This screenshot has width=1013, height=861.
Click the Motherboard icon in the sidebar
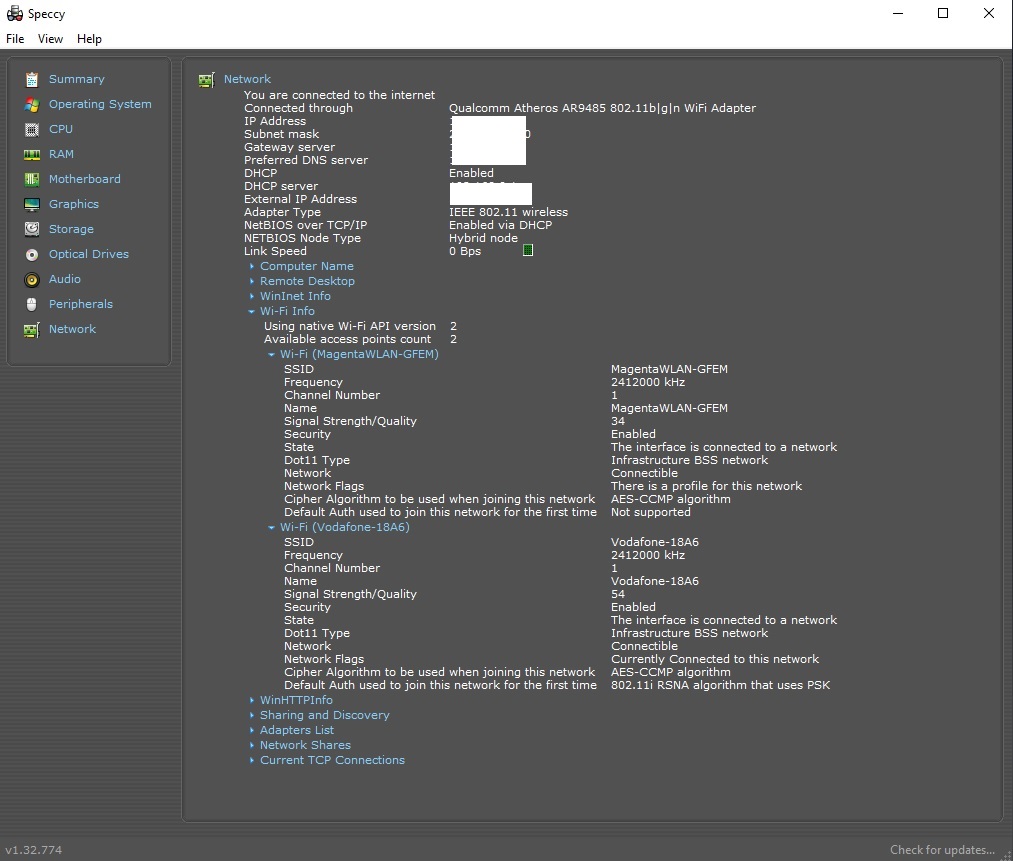click(x=32, y=180)
